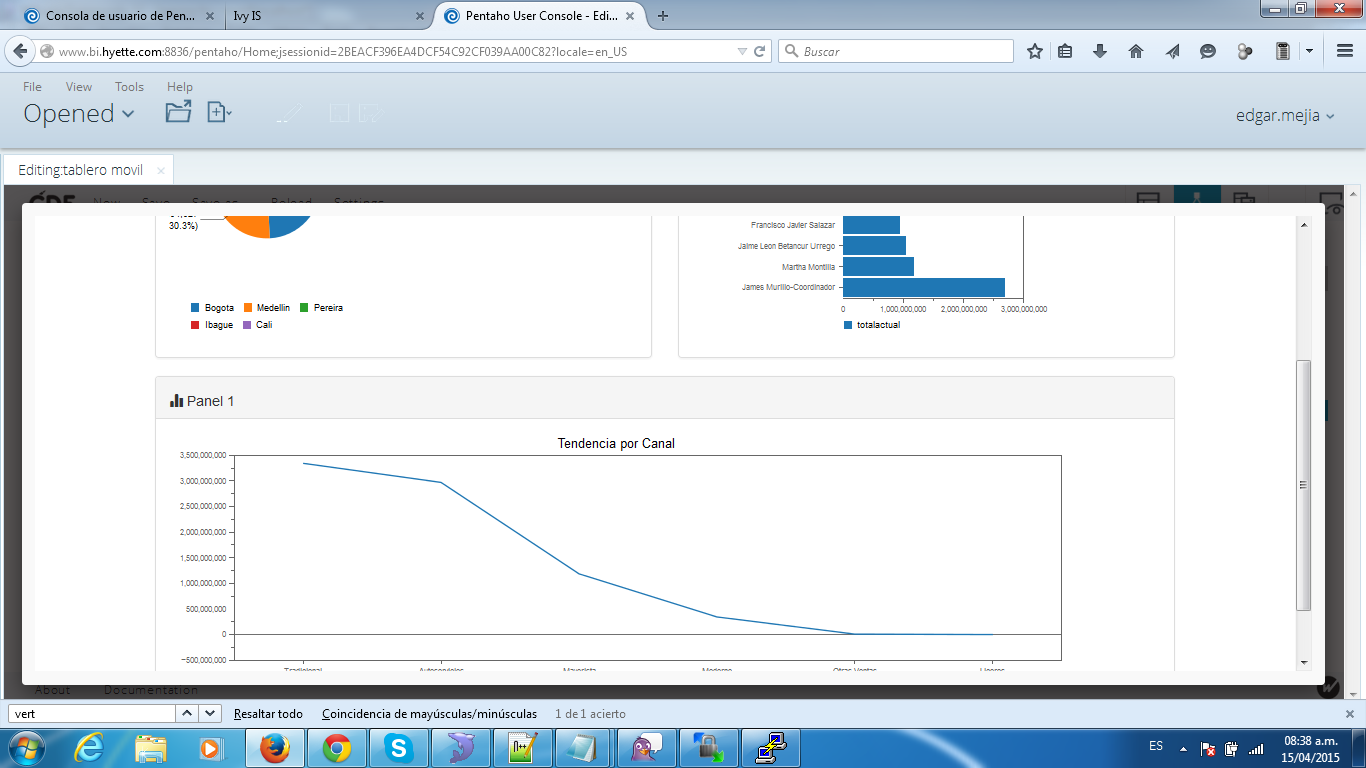
Task: Click the Pentaho new document icon
Action: (x=219, y=112)
